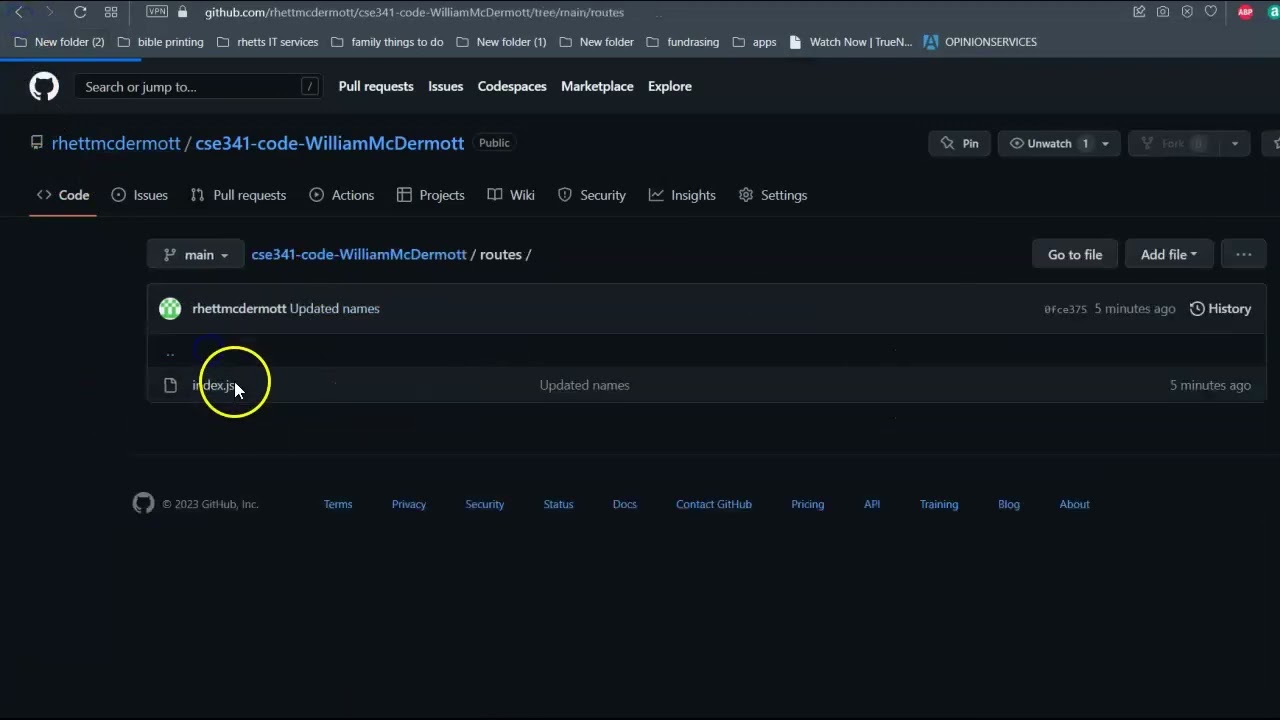Open Explore in the top navigation
This screenshot has width=1280, height=720.
coord(670,86)
